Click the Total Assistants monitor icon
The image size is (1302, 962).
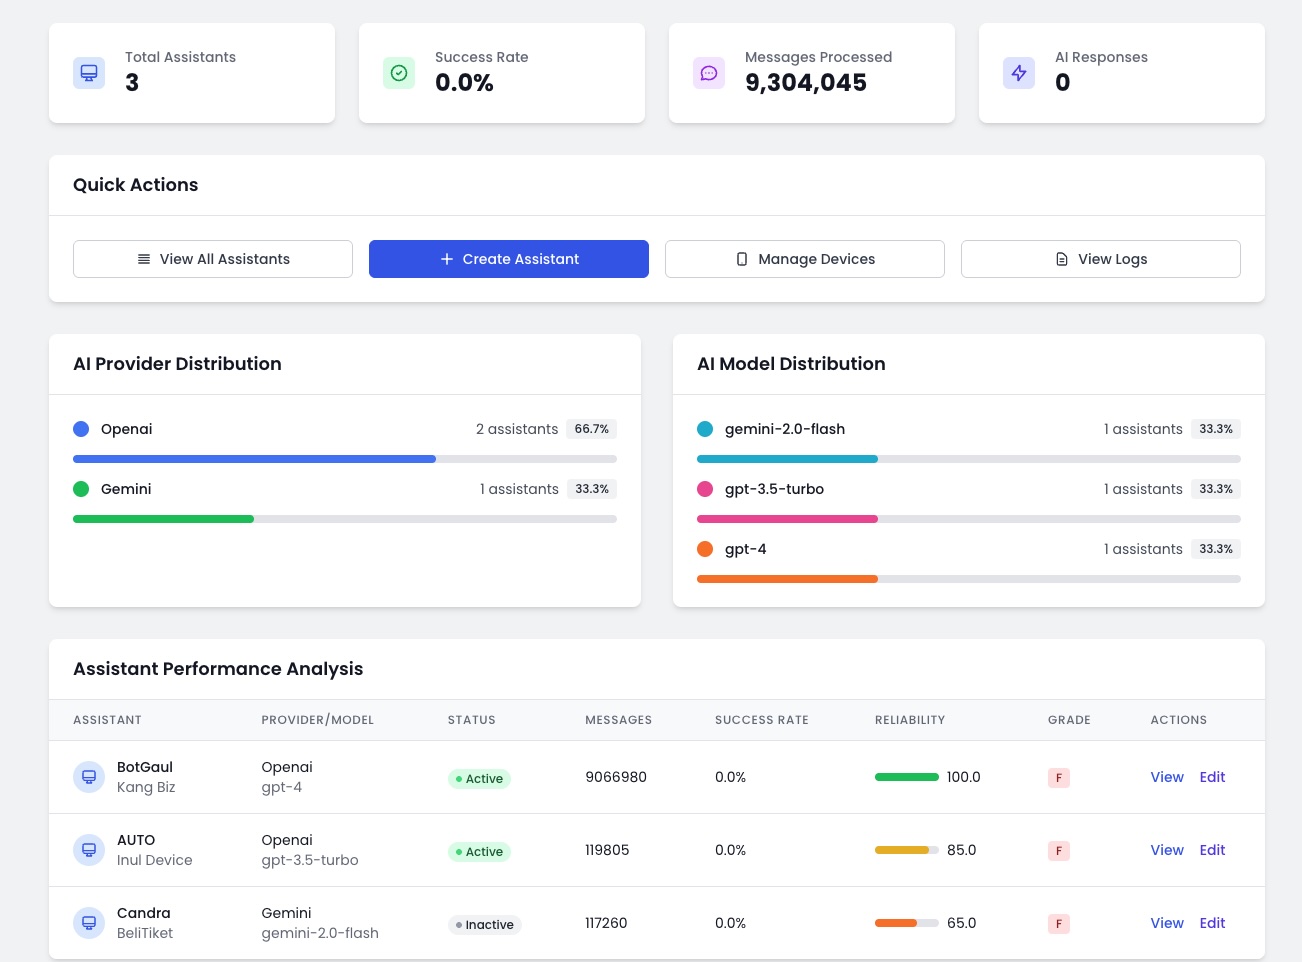click(89, 72)
